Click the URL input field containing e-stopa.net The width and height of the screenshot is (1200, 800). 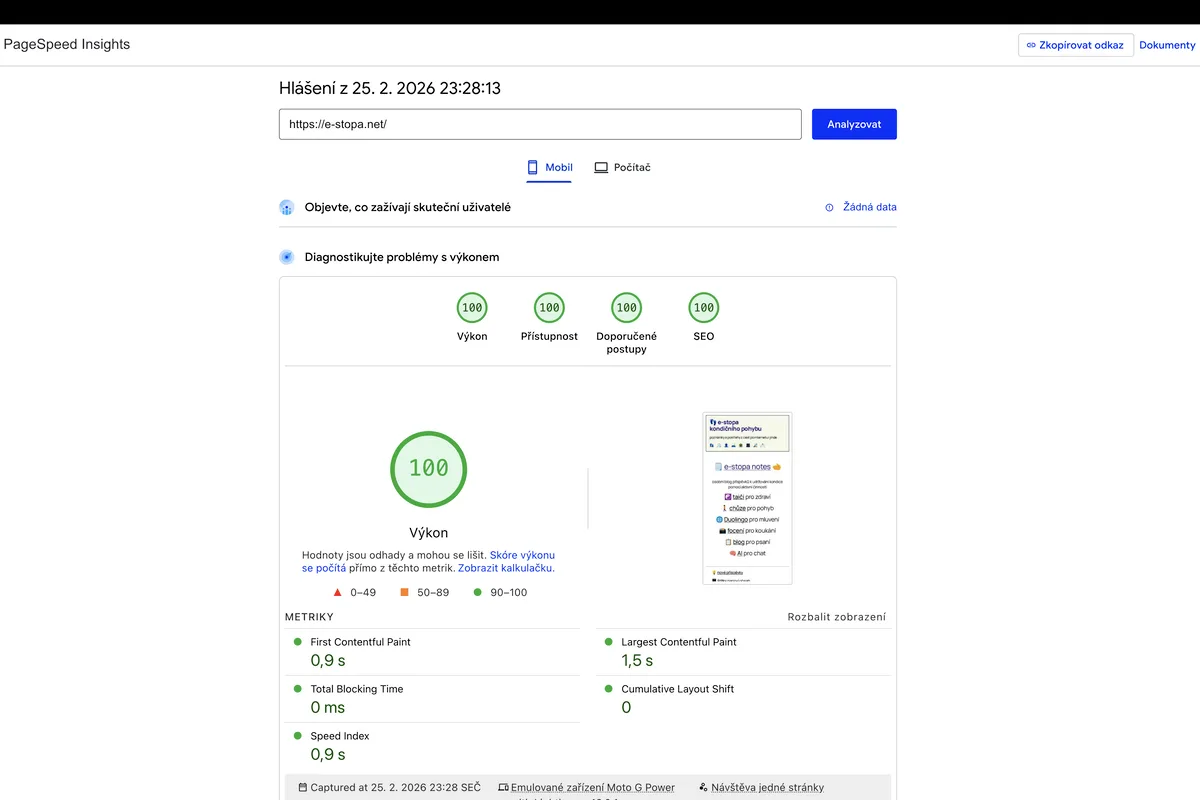pyautogui.click(x=540, y=123)
